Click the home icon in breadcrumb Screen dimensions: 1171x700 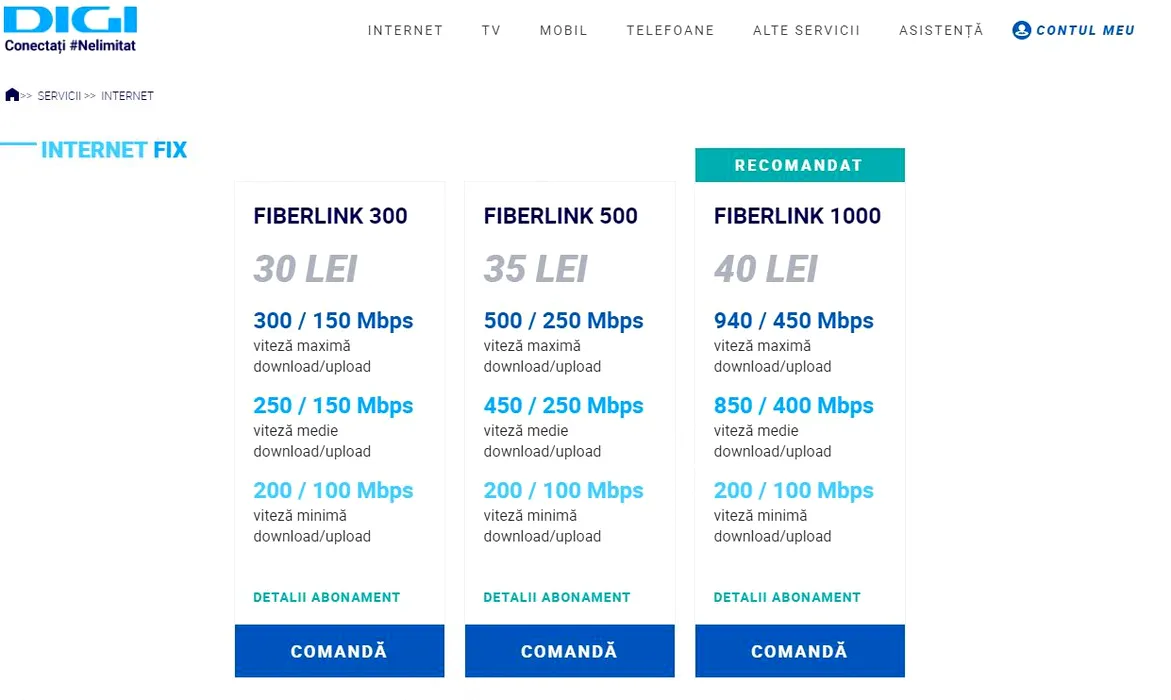click(x=12, y=95)
